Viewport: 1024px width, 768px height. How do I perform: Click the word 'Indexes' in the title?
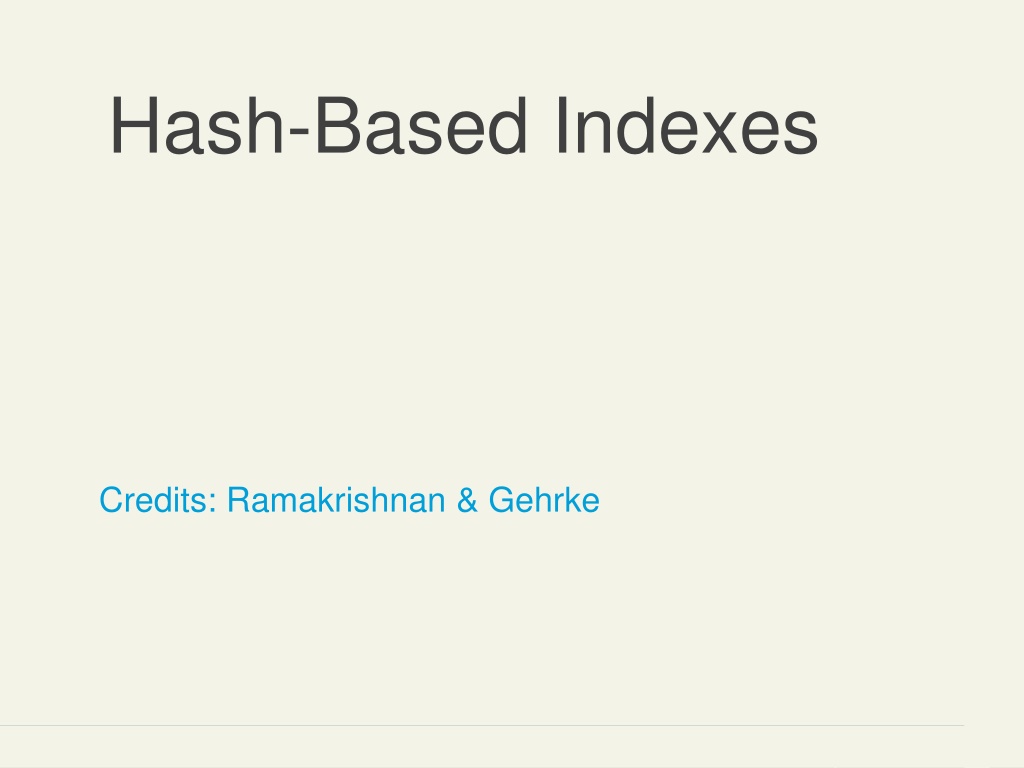pyautogui.click(x=687, y=125)
